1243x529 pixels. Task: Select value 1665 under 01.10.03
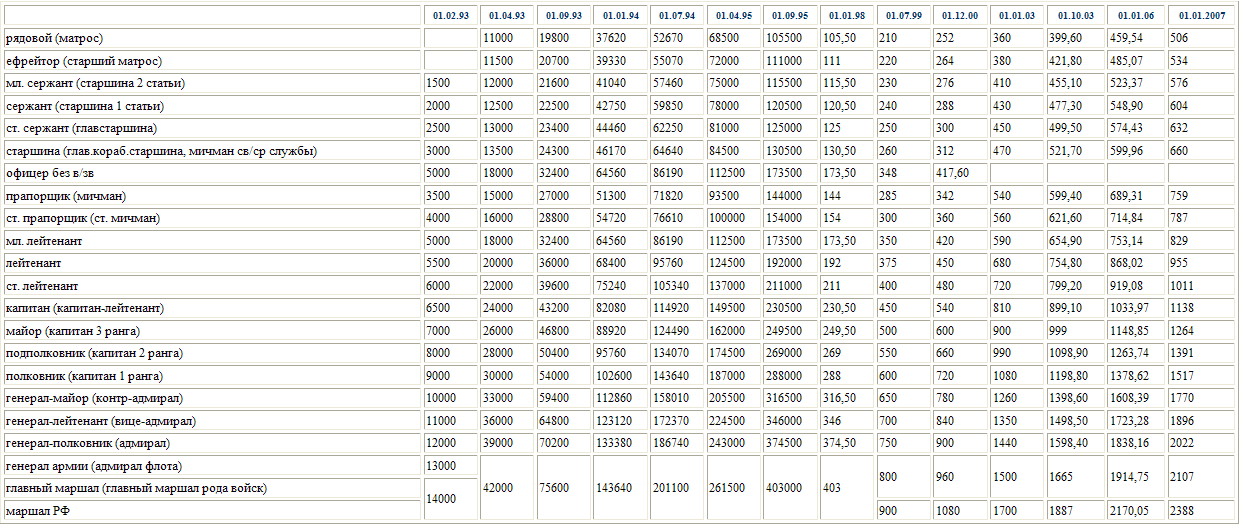click(x=1062, y=477)
